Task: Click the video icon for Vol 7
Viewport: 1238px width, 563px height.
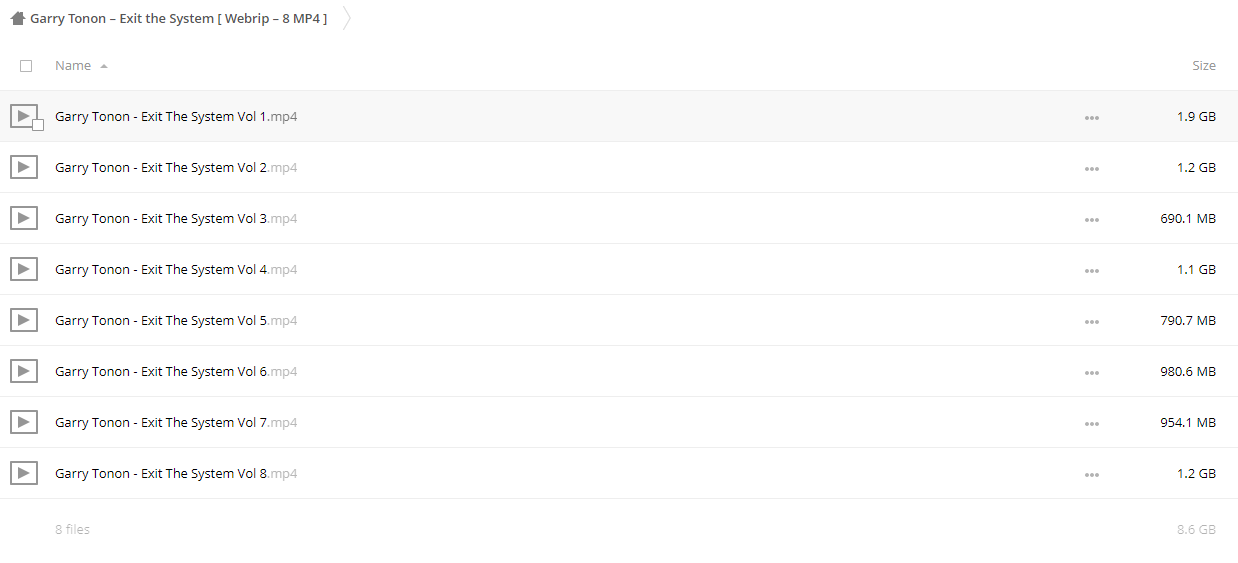Action: coord(24,422)
